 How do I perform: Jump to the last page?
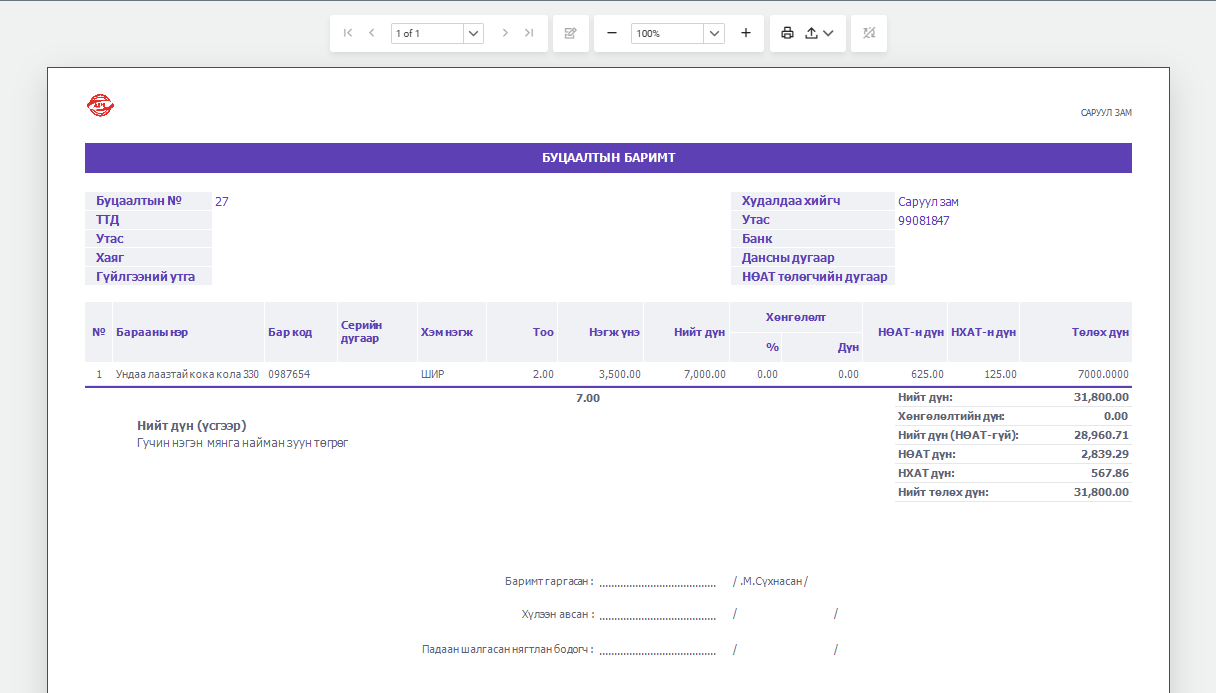coord(529,33)
